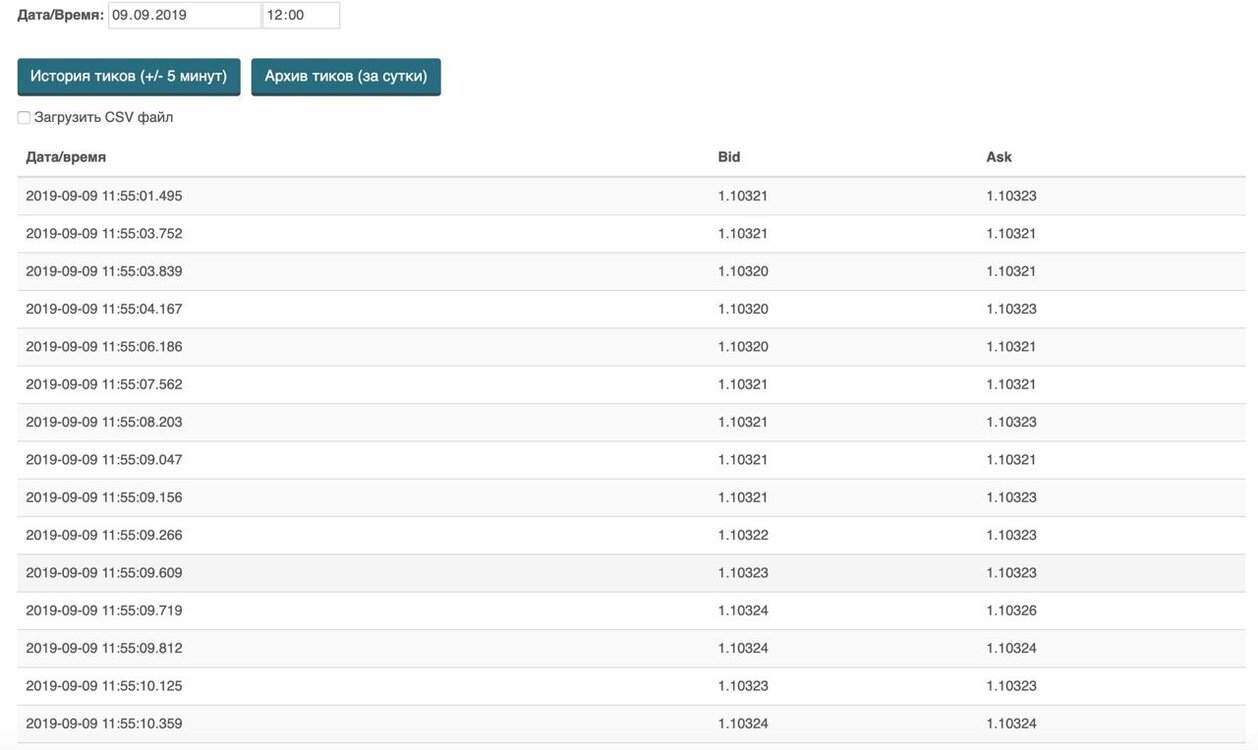Select the row timestamped 11:55:09.609
This screenshot has width=1258, height=750.
click(x=631, y=573)
